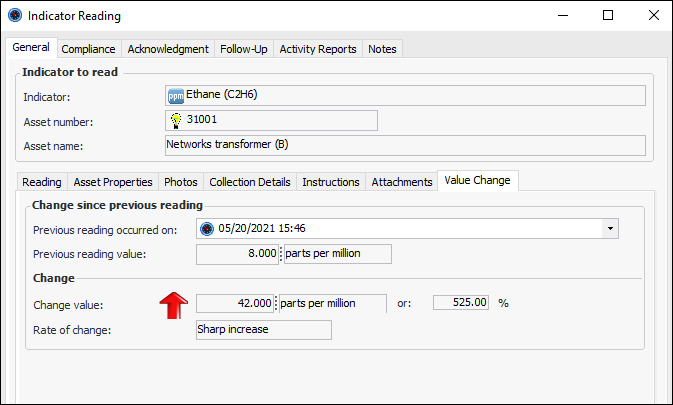Open the Compliance tab
The width and height of the screenshot is (673, 405).
point(88,49)
